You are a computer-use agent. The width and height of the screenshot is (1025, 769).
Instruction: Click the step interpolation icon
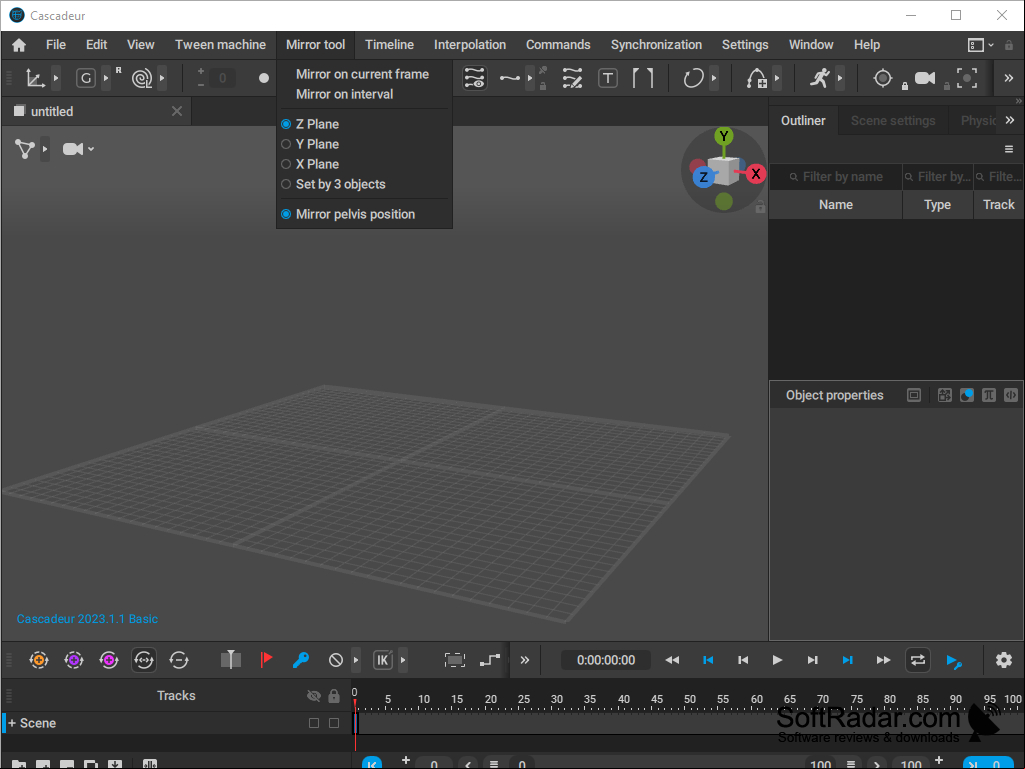tap(490, 660)
